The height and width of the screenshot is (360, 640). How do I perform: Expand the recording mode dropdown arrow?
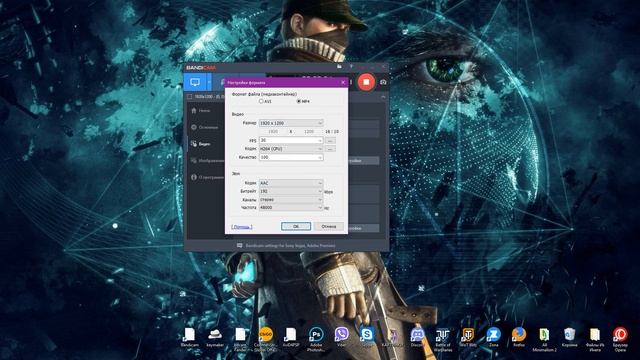click(209, 82)
